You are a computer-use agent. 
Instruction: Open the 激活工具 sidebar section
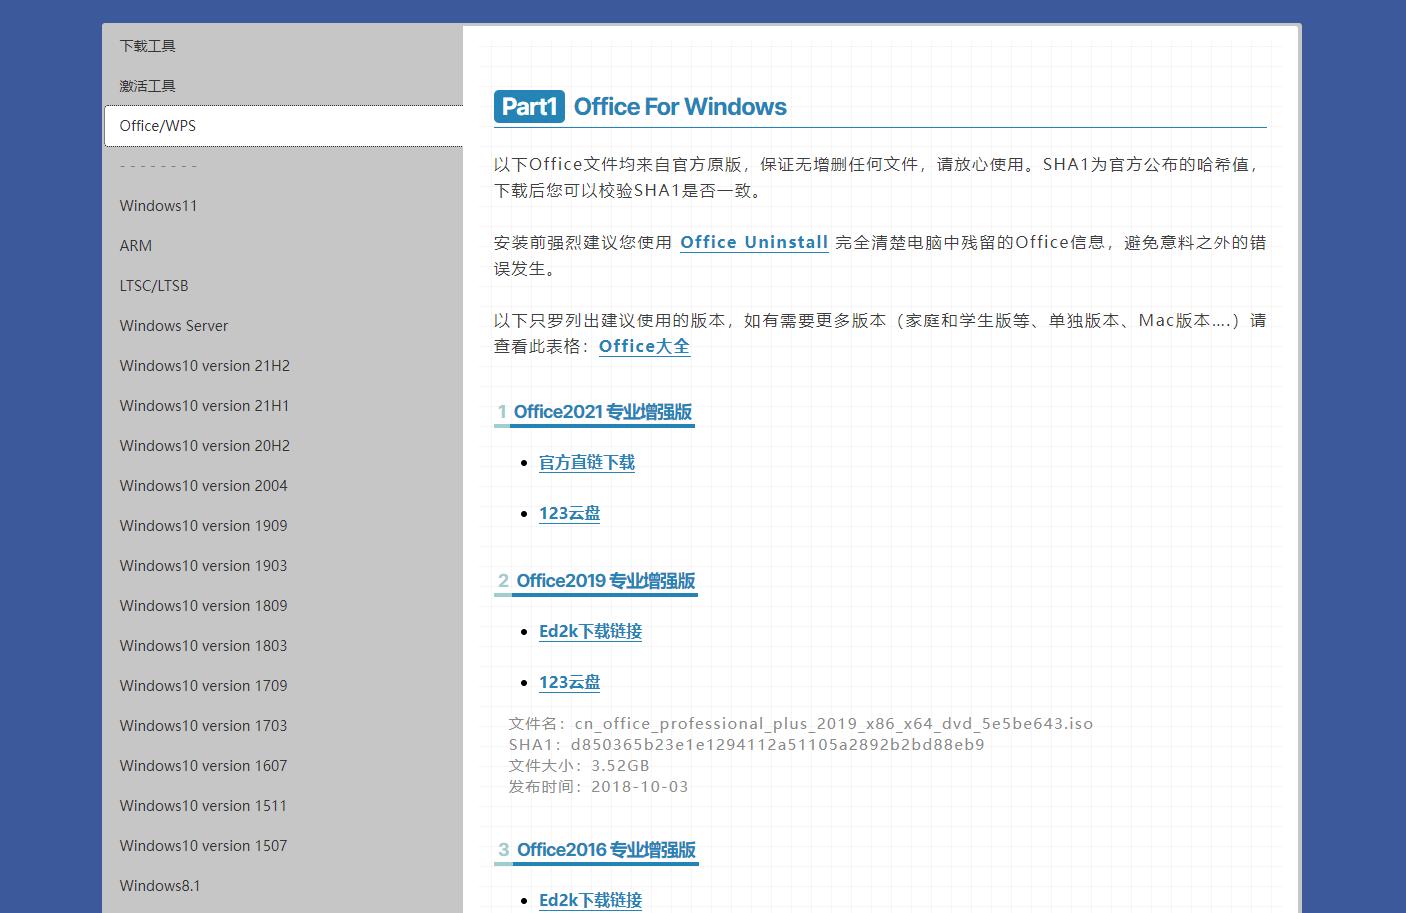coord(147,85)
